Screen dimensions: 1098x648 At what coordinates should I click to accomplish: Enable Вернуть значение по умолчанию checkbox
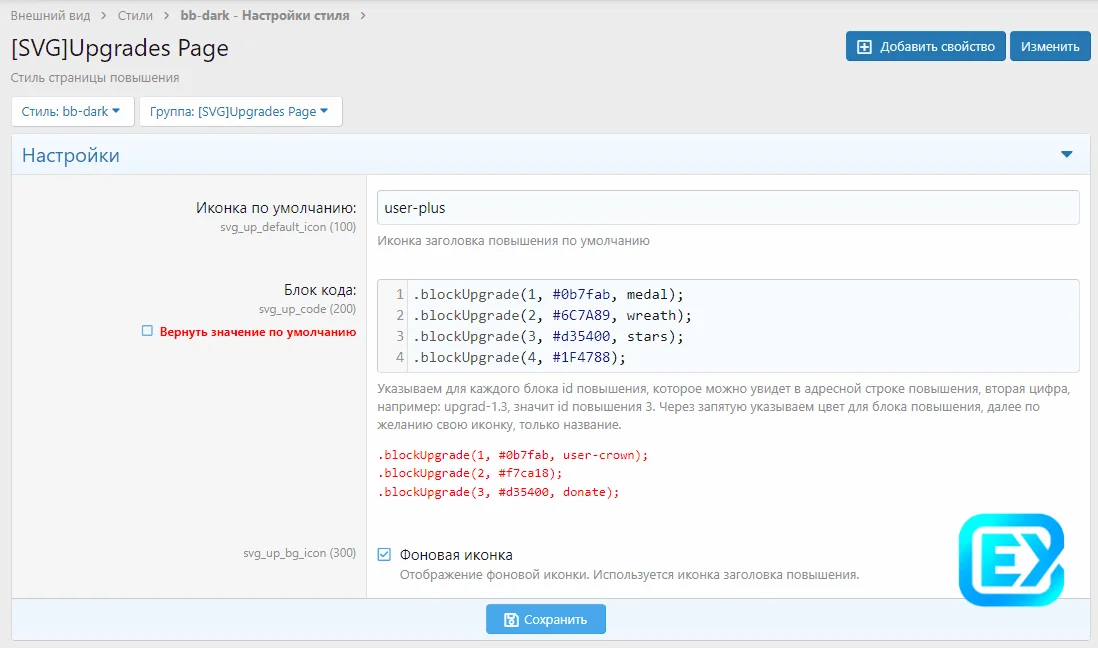[x=147, y=331]
